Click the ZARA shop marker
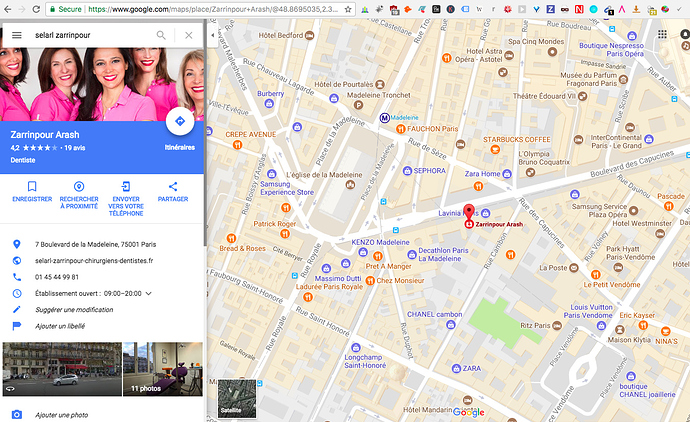 456,368
